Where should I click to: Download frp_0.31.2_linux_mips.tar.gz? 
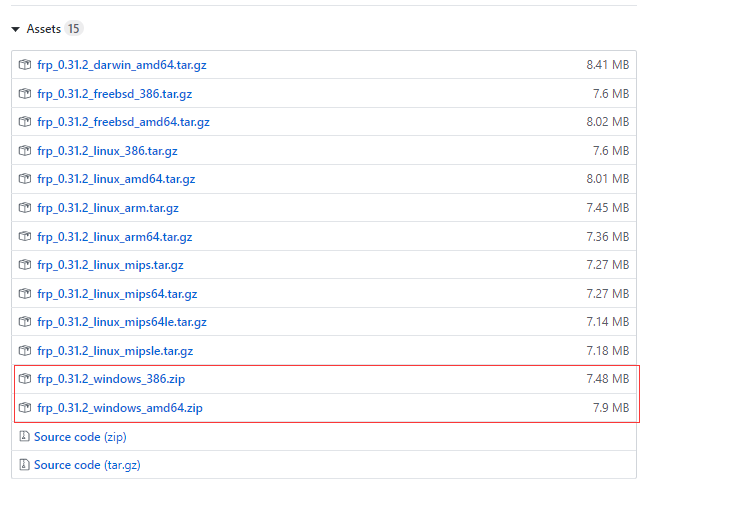click(x=110, y=265)
